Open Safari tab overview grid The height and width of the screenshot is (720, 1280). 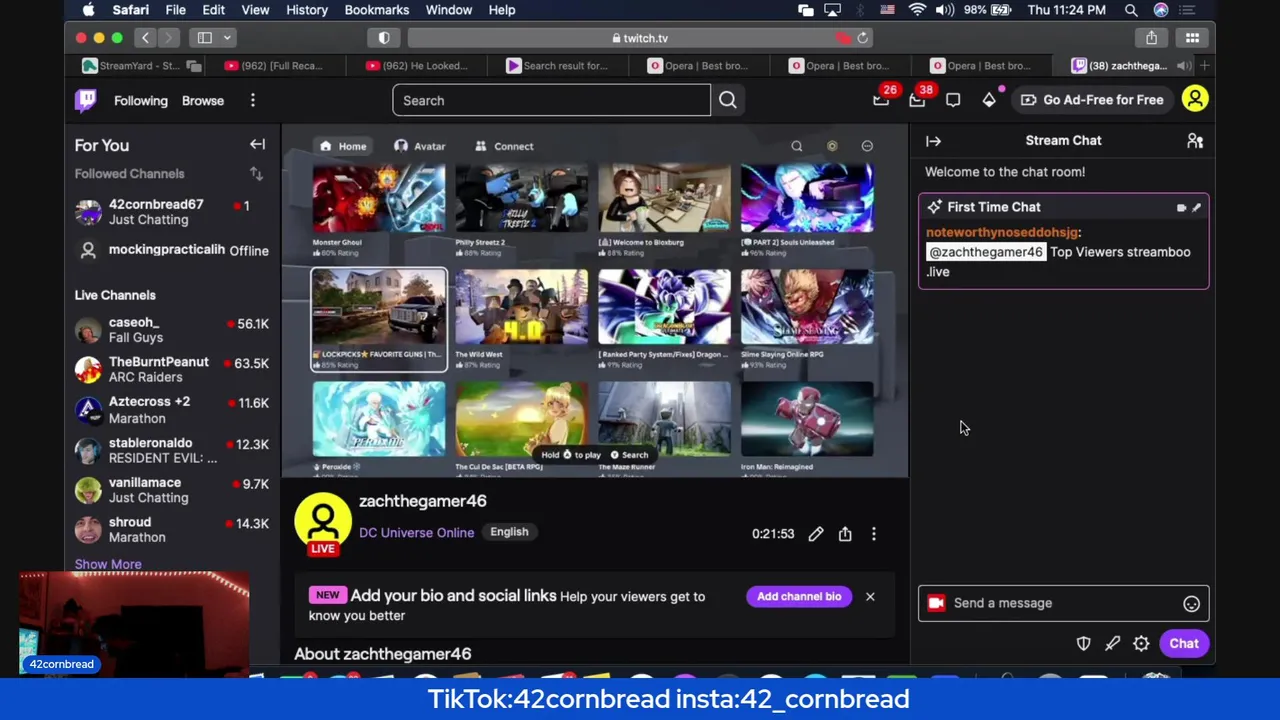point(1192,38)
